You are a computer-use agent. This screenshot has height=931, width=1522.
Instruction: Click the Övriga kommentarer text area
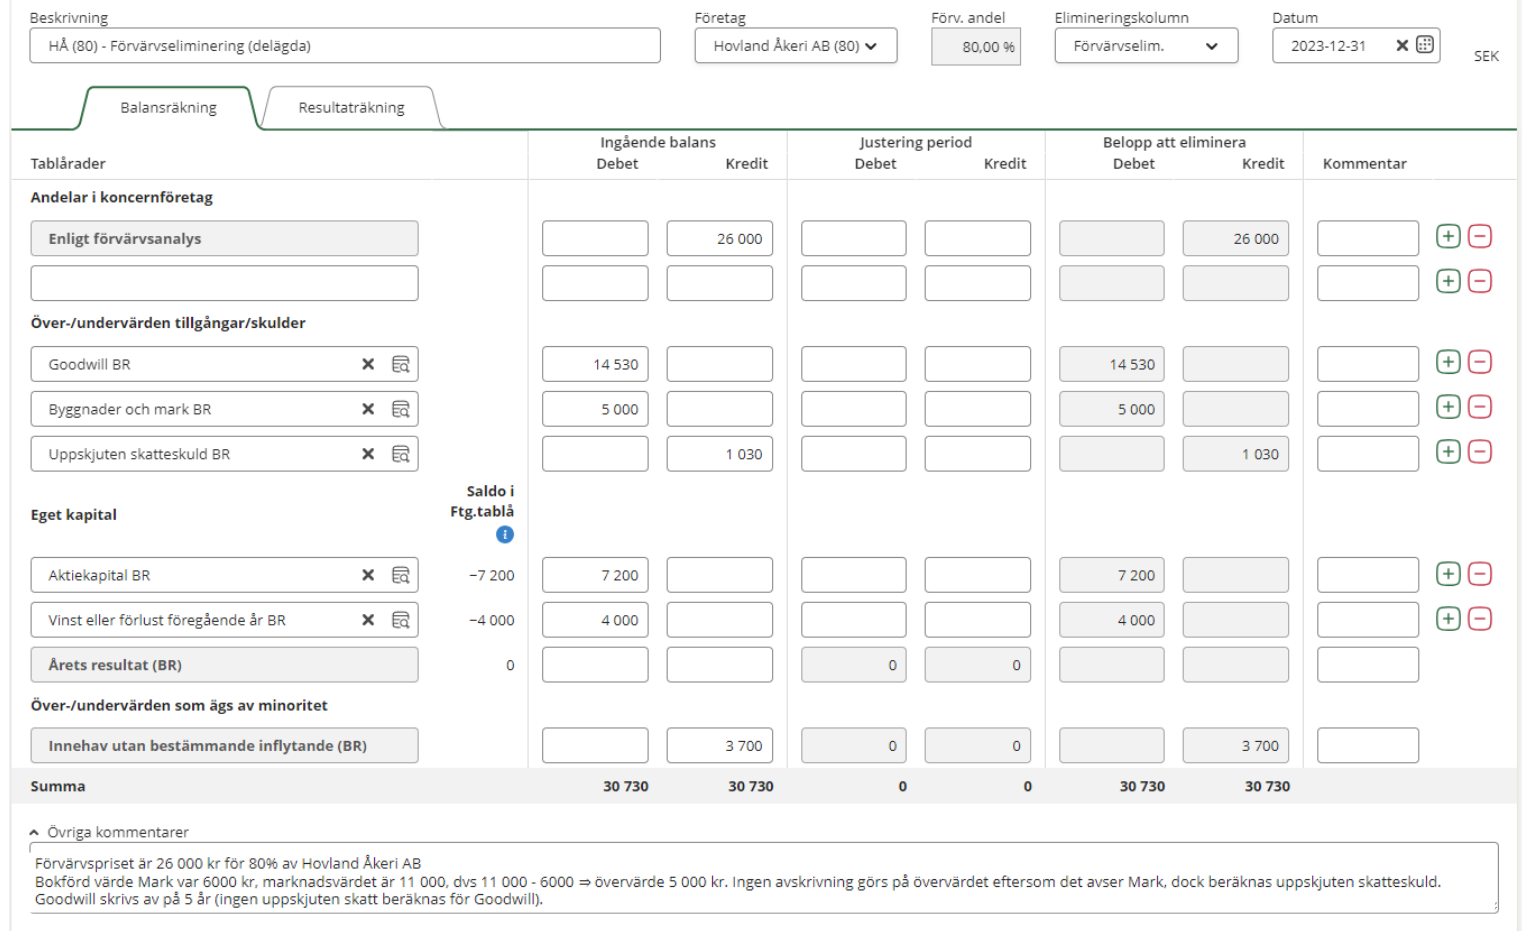[x=762, y=880]
